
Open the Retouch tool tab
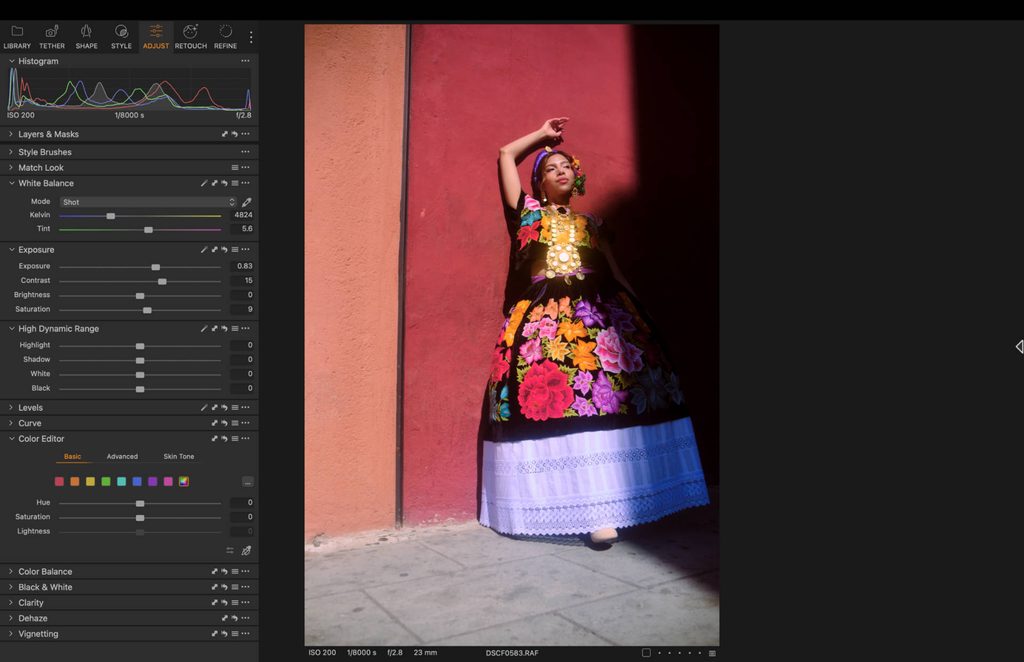tap(191, 37)
